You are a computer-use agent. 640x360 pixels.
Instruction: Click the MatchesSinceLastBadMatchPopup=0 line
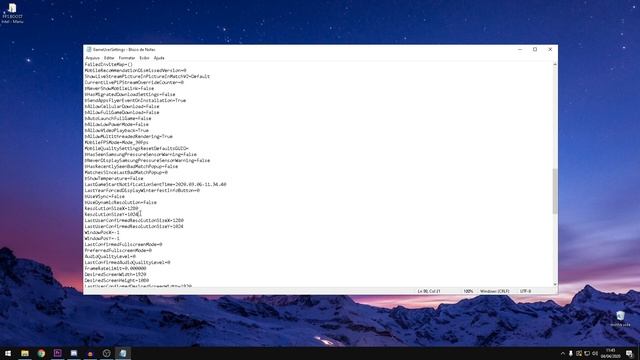click(x=126, y=172)
